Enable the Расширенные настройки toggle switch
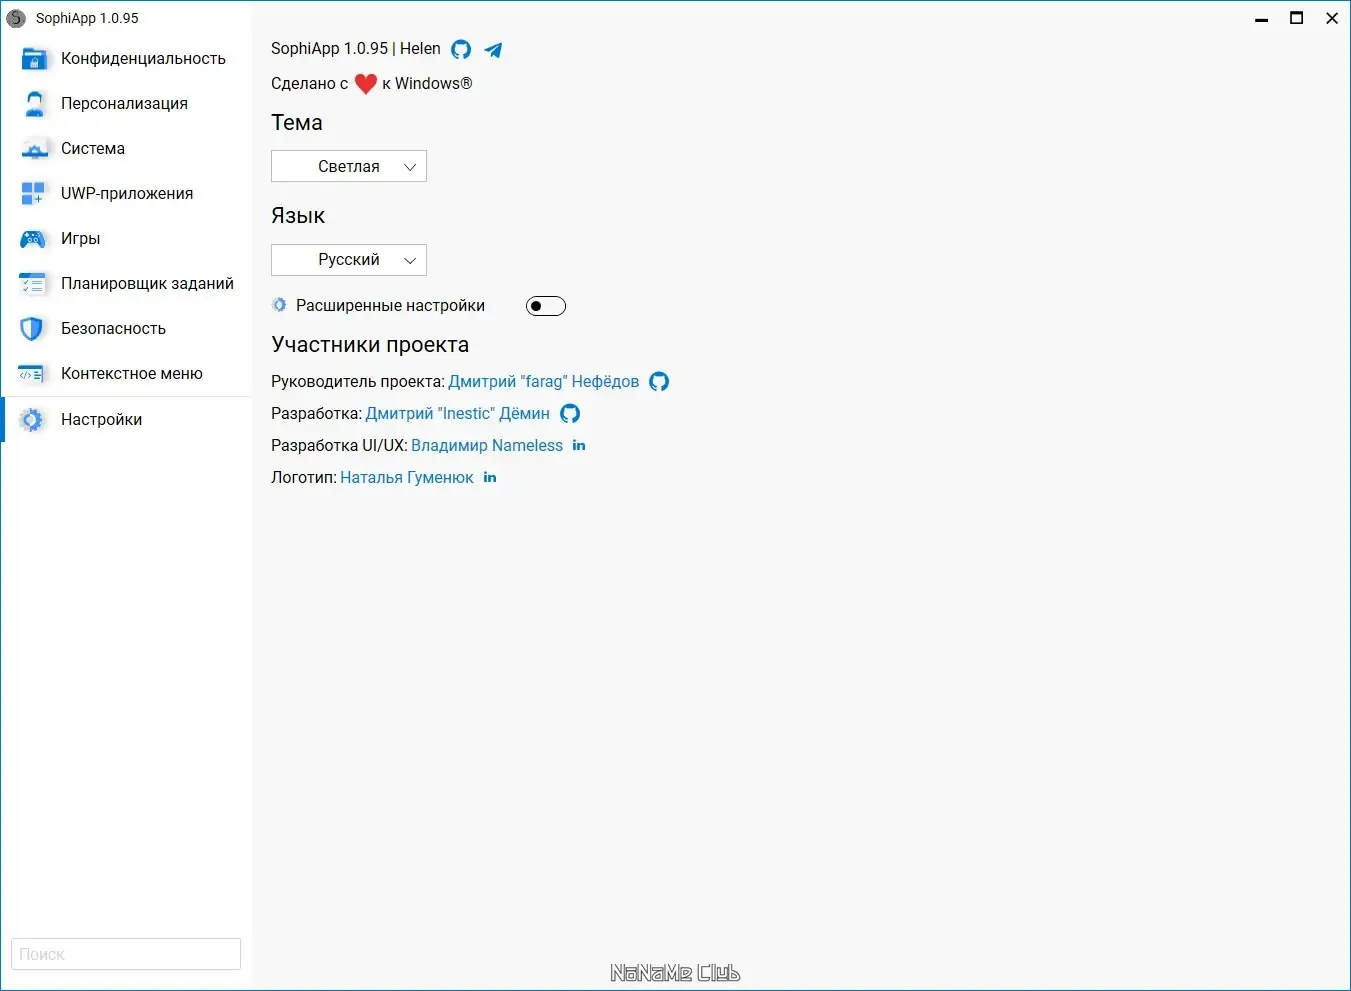The height and width of the screenshot is (991, 1351). (546, 306)
